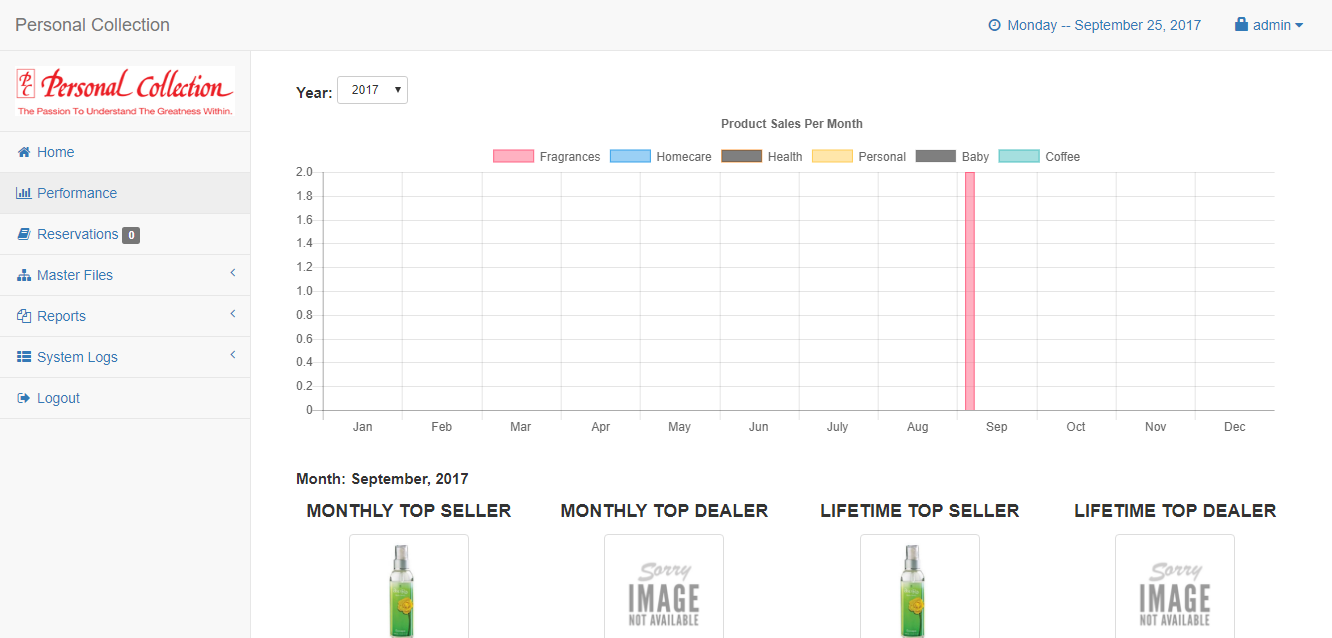Click the Personal Collection navbar title
Image resolution: width=1332 pixels, height=638 pixels.
coord(93,25)
